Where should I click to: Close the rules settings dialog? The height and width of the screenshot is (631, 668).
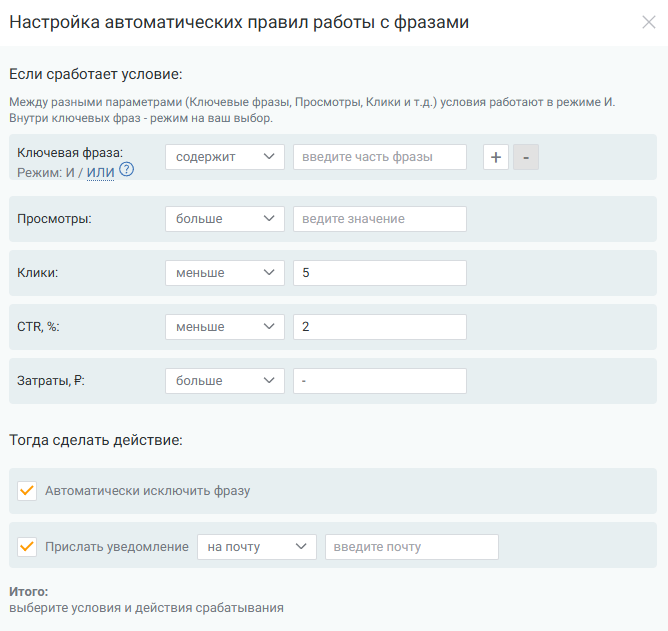[649, 22]
